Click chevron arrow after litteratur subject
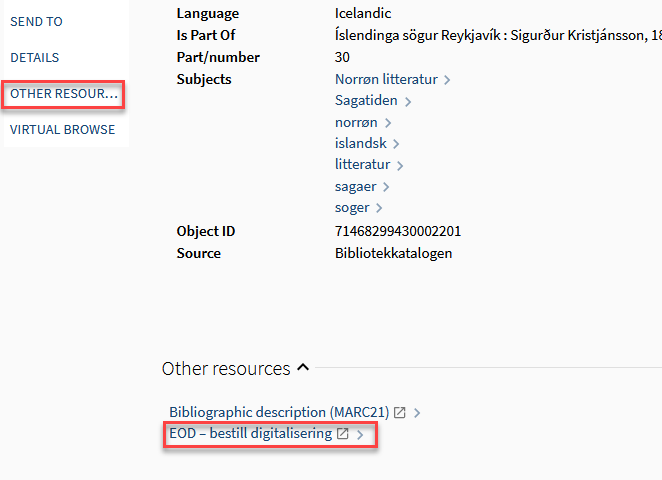This screenshot has width=662, height=480. [x=400, y=165]
